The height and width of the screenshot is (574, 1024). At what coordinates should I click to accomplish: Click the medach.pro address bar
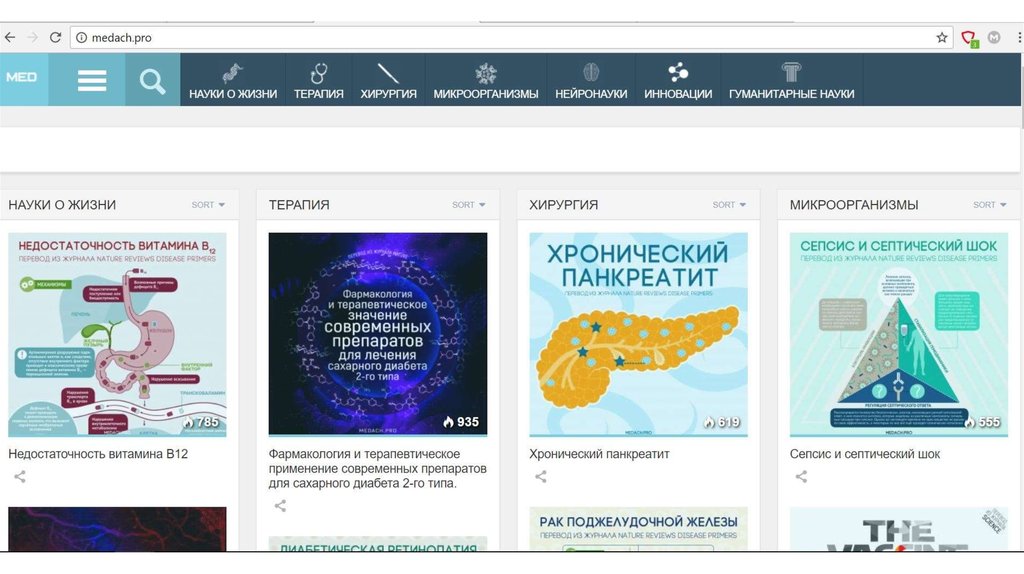pos(509,38)
